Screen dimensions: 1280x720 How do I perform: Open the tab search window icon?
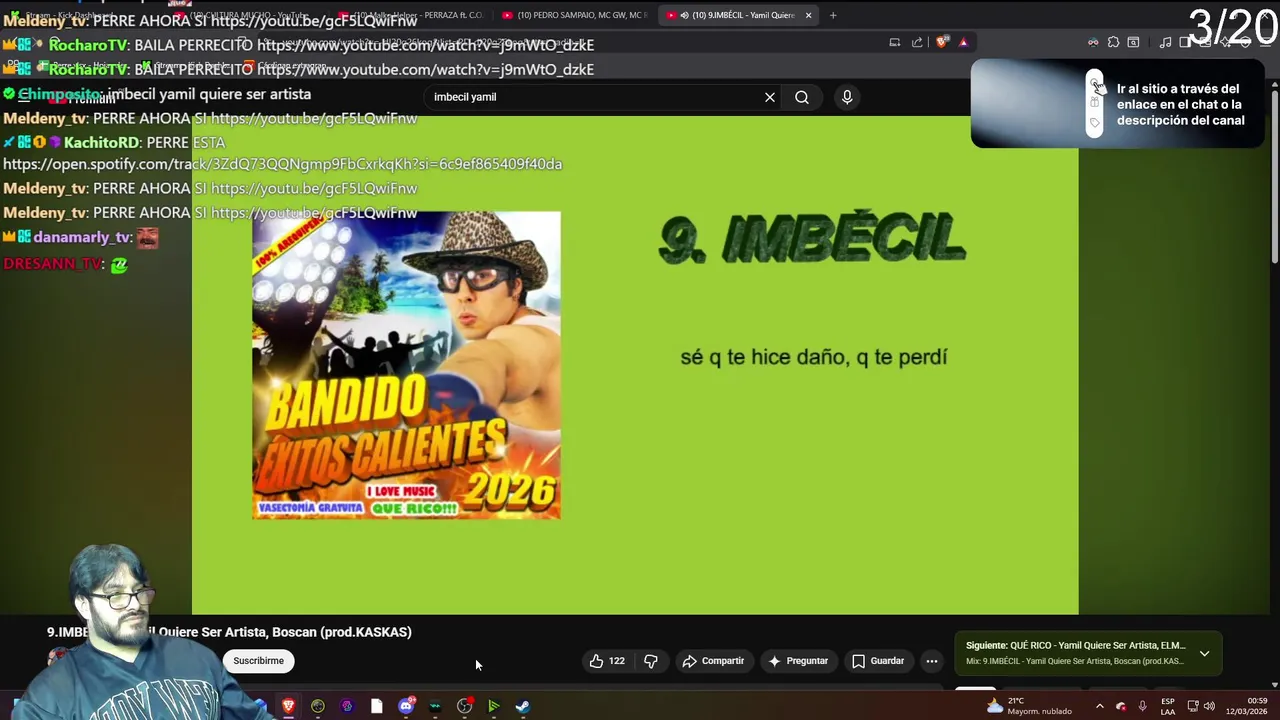pos(1133,42)
